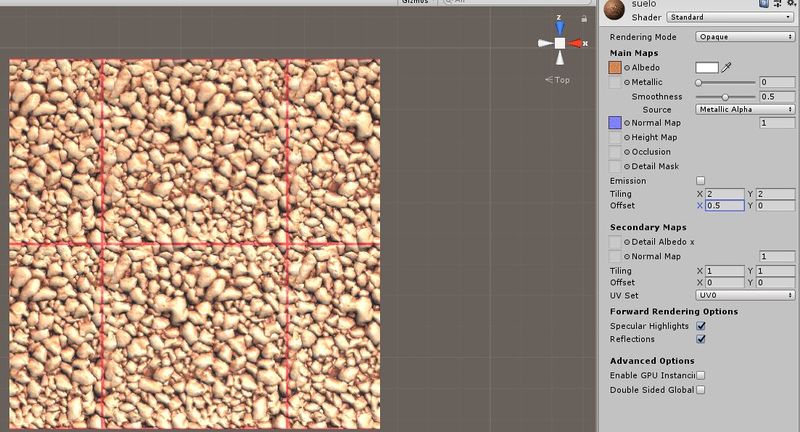Click the Secondary Normal Map strength field
800x432 pixels.
[x=777, y=257]
